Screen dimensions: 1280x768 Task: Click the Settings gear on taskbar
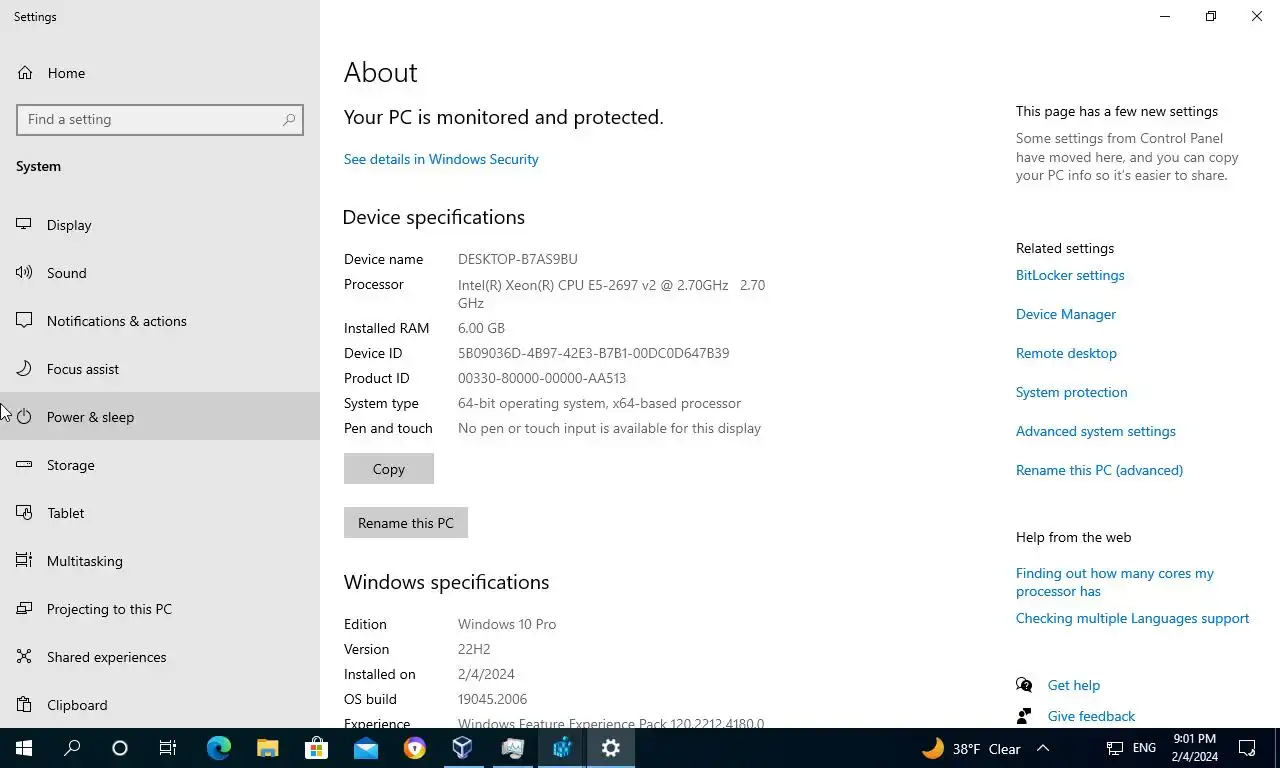(610, 748)
